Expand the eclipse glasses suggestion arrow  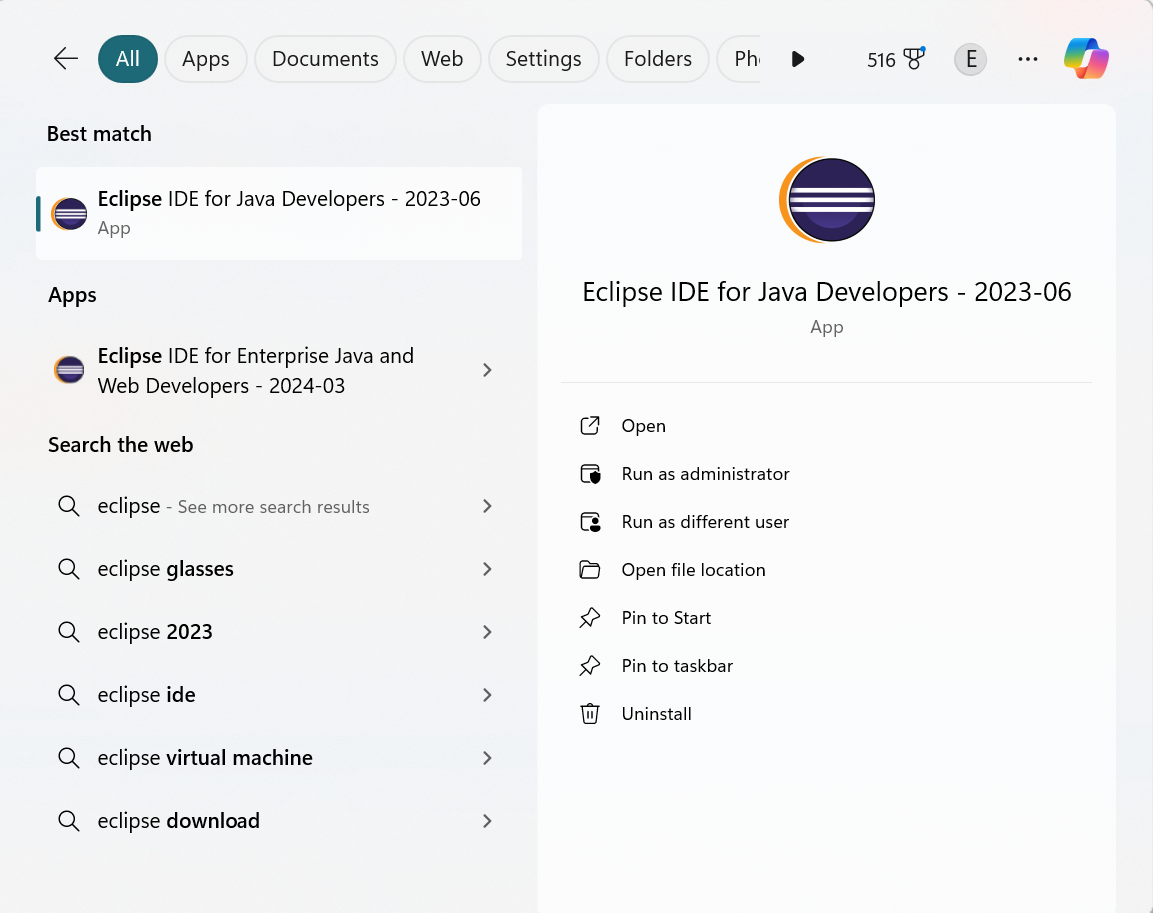tap(487, 569)
